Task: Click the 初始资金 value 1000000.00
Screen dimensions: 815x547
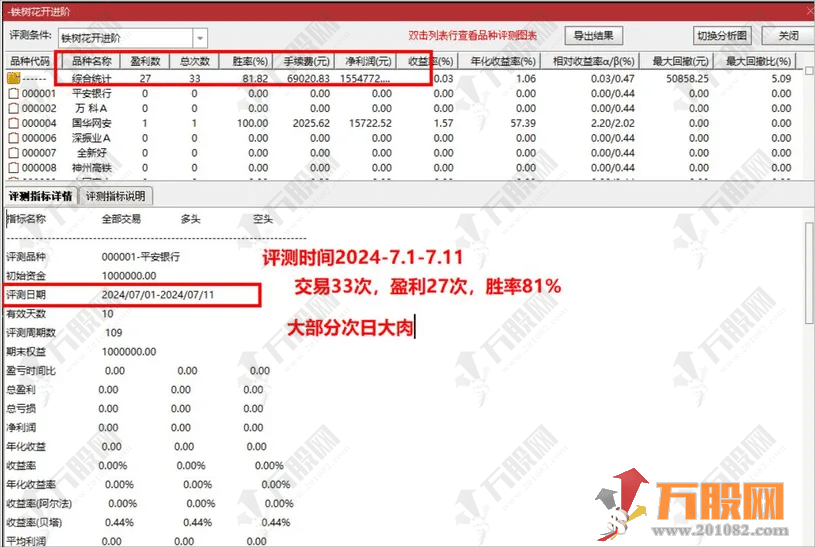Action: pyautogui.click(x=129, y=276)
